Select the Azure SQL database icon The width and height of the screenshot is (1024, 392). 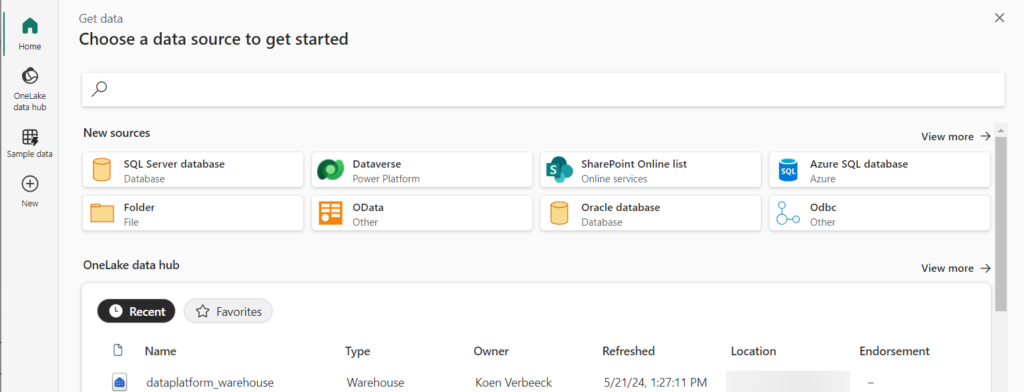(x=788, y=170)
